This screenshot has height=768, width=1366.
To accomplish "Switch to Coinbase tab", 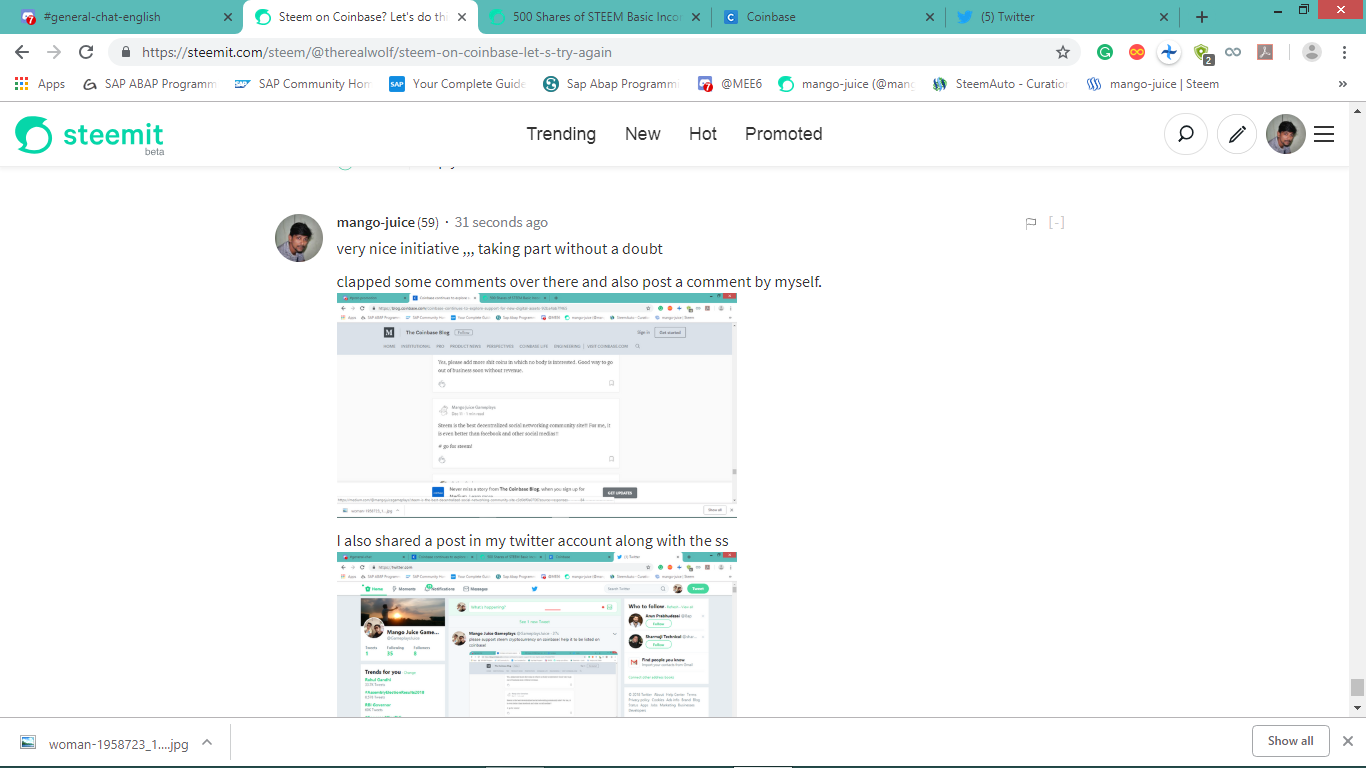I will coord(828,17).
